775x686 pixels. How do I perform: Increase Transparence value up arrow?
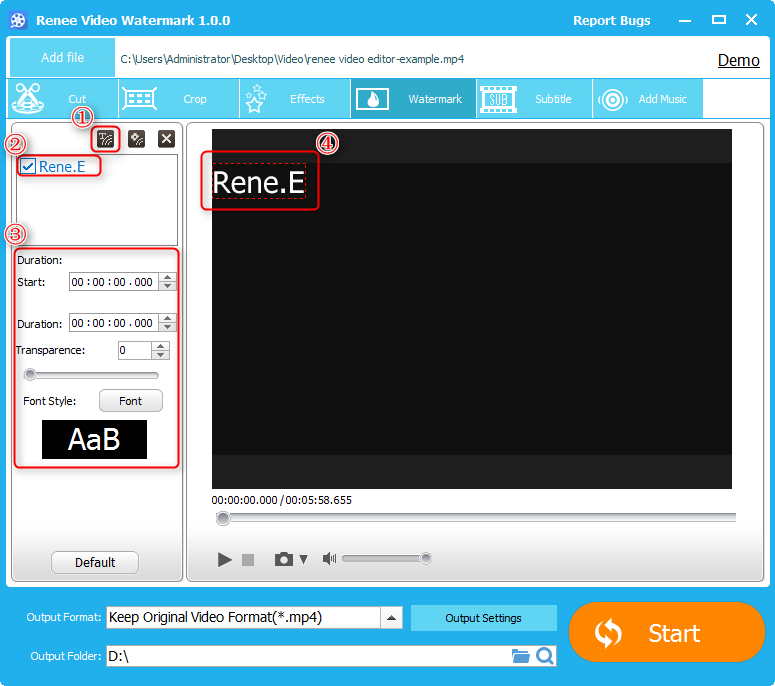(161, 346)
